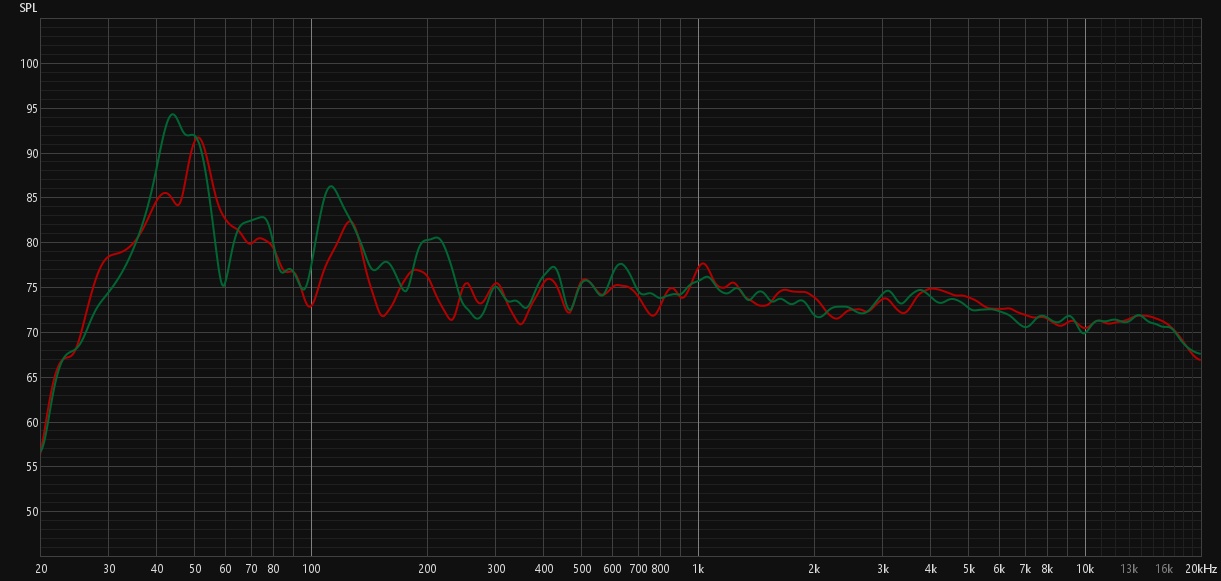Click the 65 value on SPL axis

[31, 378]
